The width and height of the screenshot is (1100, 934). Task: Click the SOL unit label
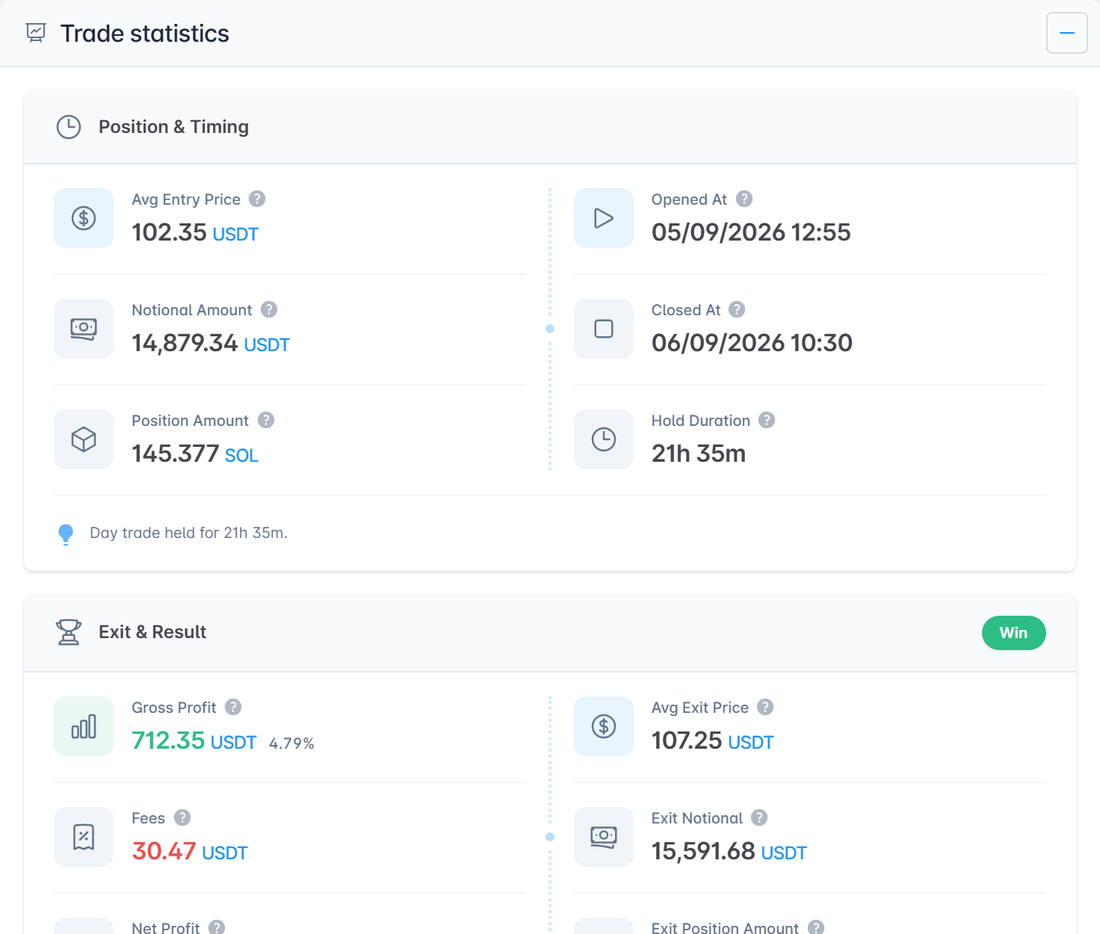click(241, 455)
